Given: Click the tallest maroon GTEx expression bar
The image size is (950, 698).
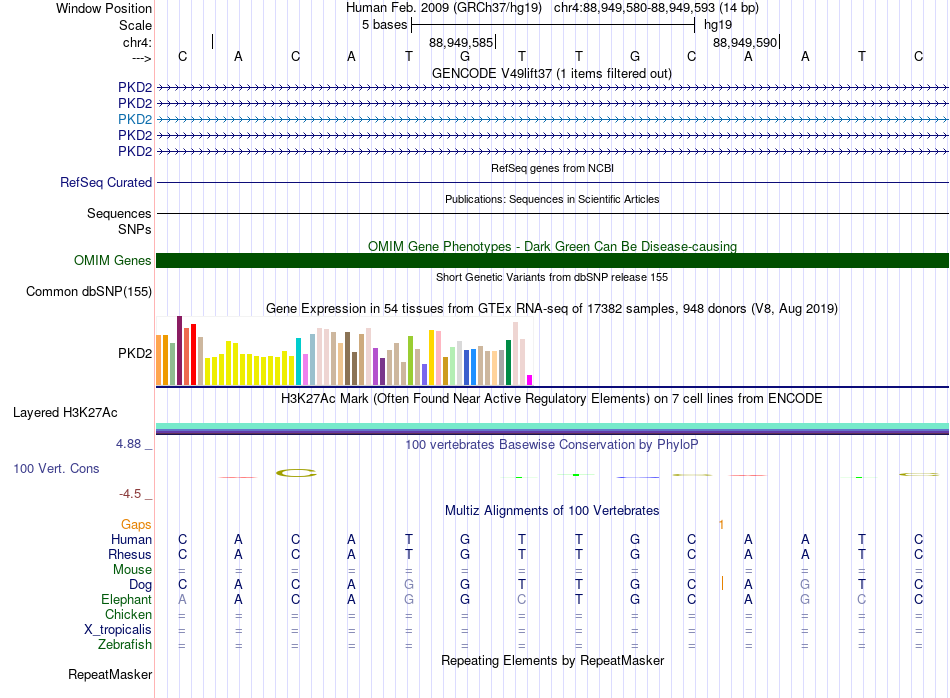Looking at the screenshot, I should point(179,350).
